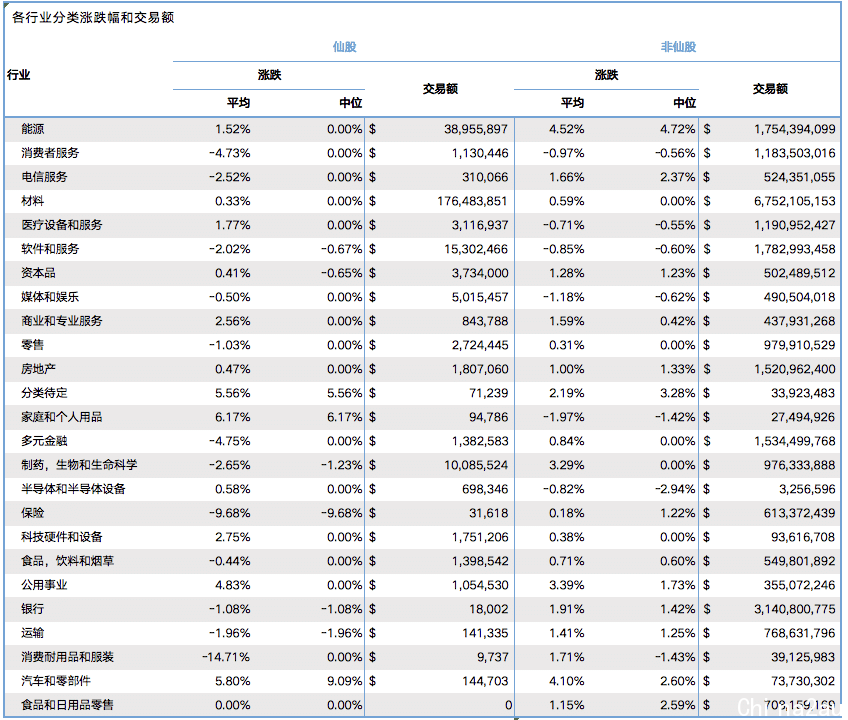This screenshot has width=848, height=720.
Task: Select the '消费耐用品和服装' row label
Action: [x=68, y=657]
